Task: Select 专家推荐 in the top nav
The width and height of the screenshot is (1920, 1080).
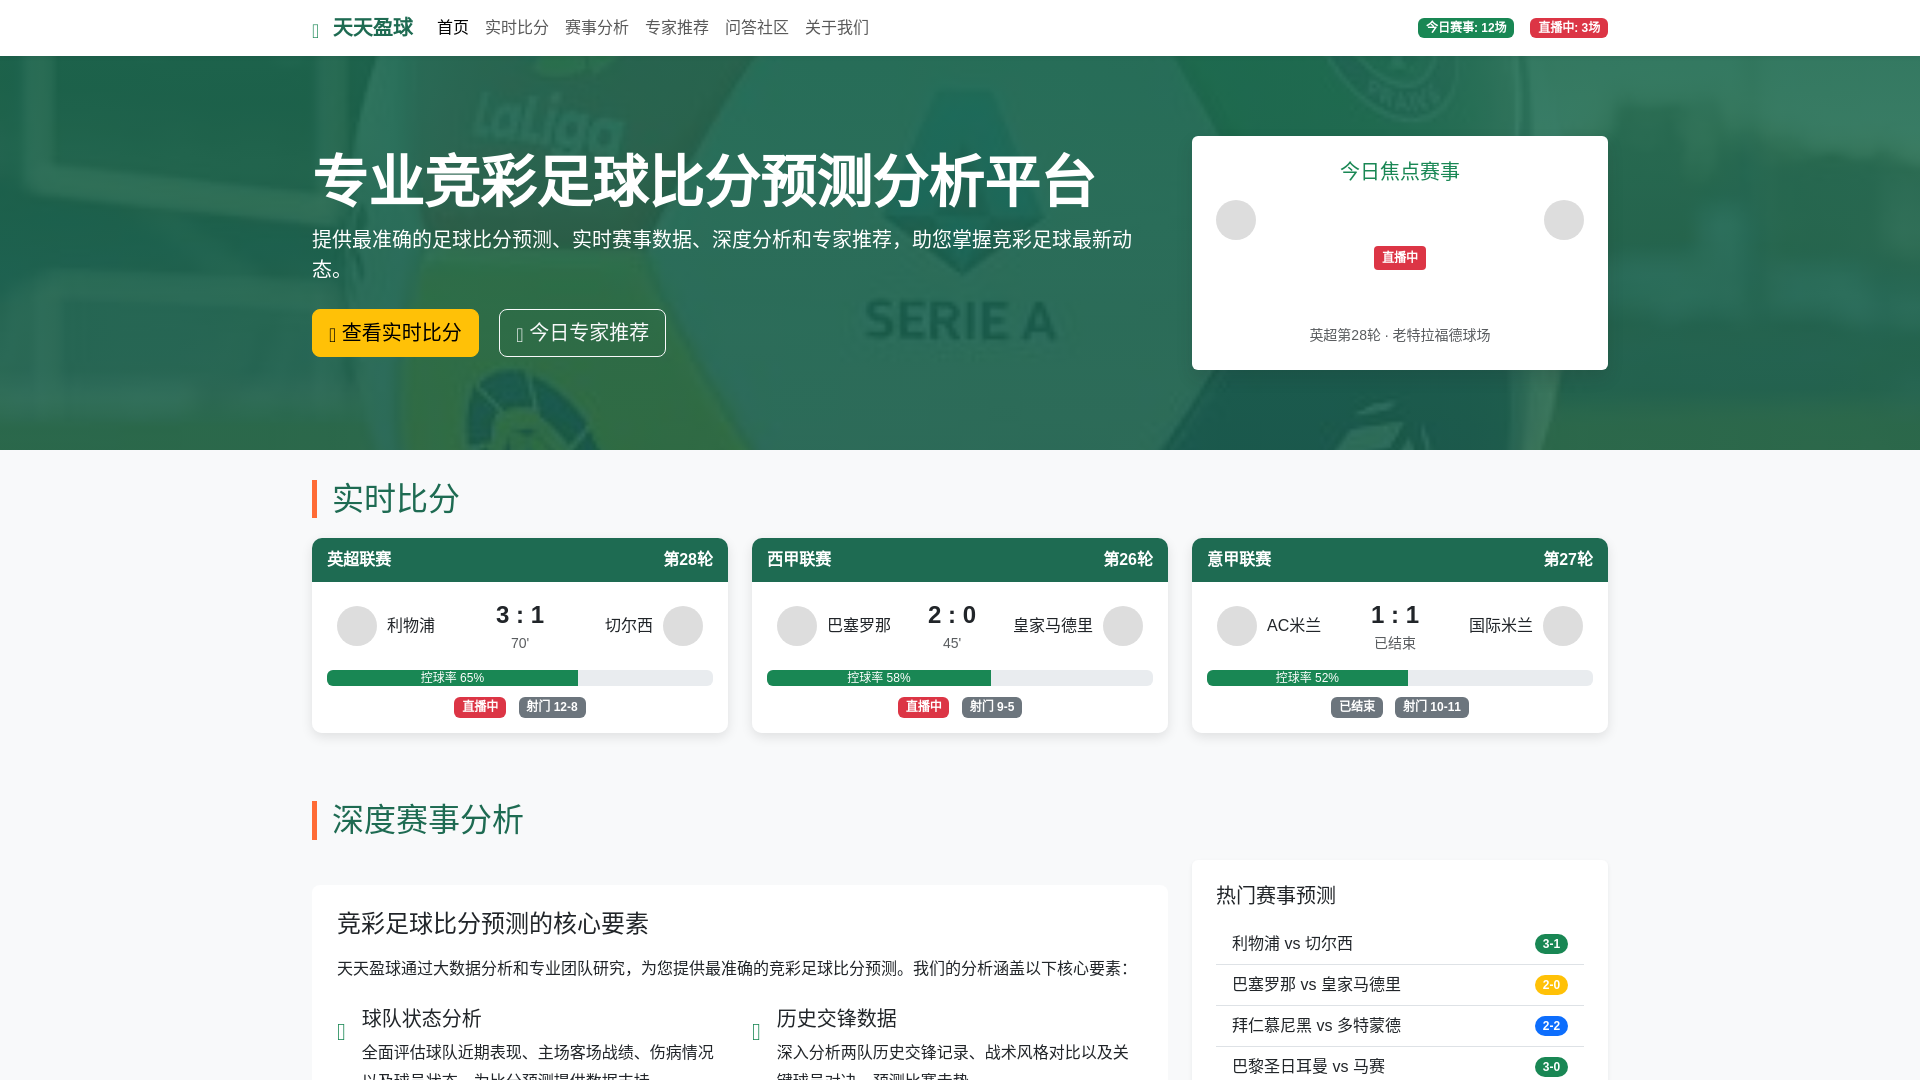Action: coord(677,28)
